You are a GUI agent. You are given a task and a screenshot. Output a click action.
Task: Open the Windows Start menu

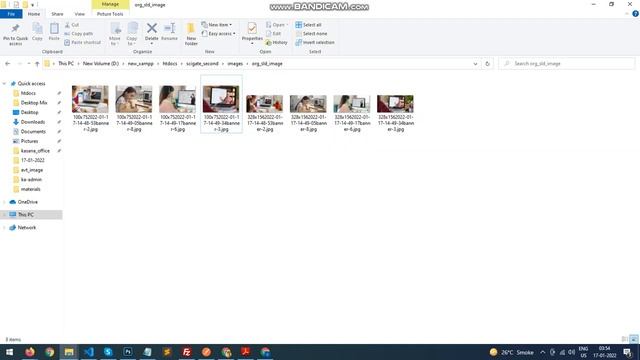click(9, 352)
